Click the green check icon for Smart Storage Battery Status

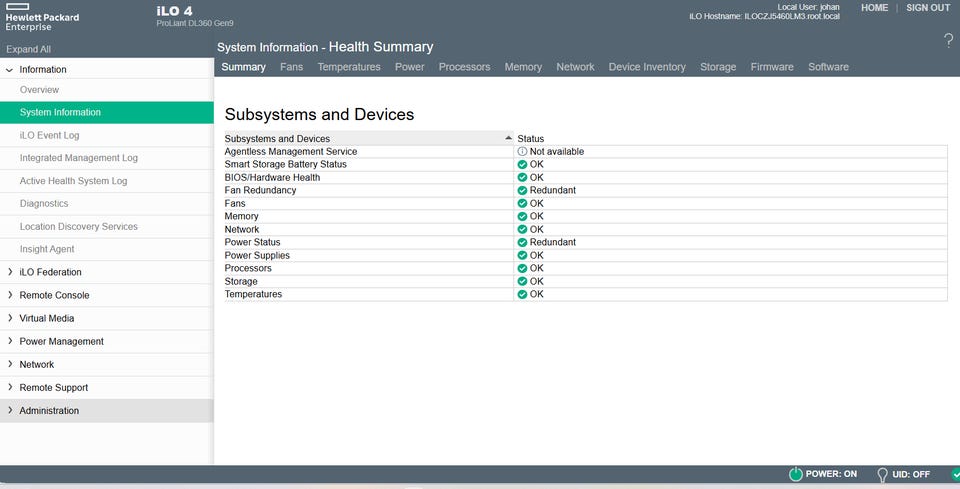coord(522,164)
